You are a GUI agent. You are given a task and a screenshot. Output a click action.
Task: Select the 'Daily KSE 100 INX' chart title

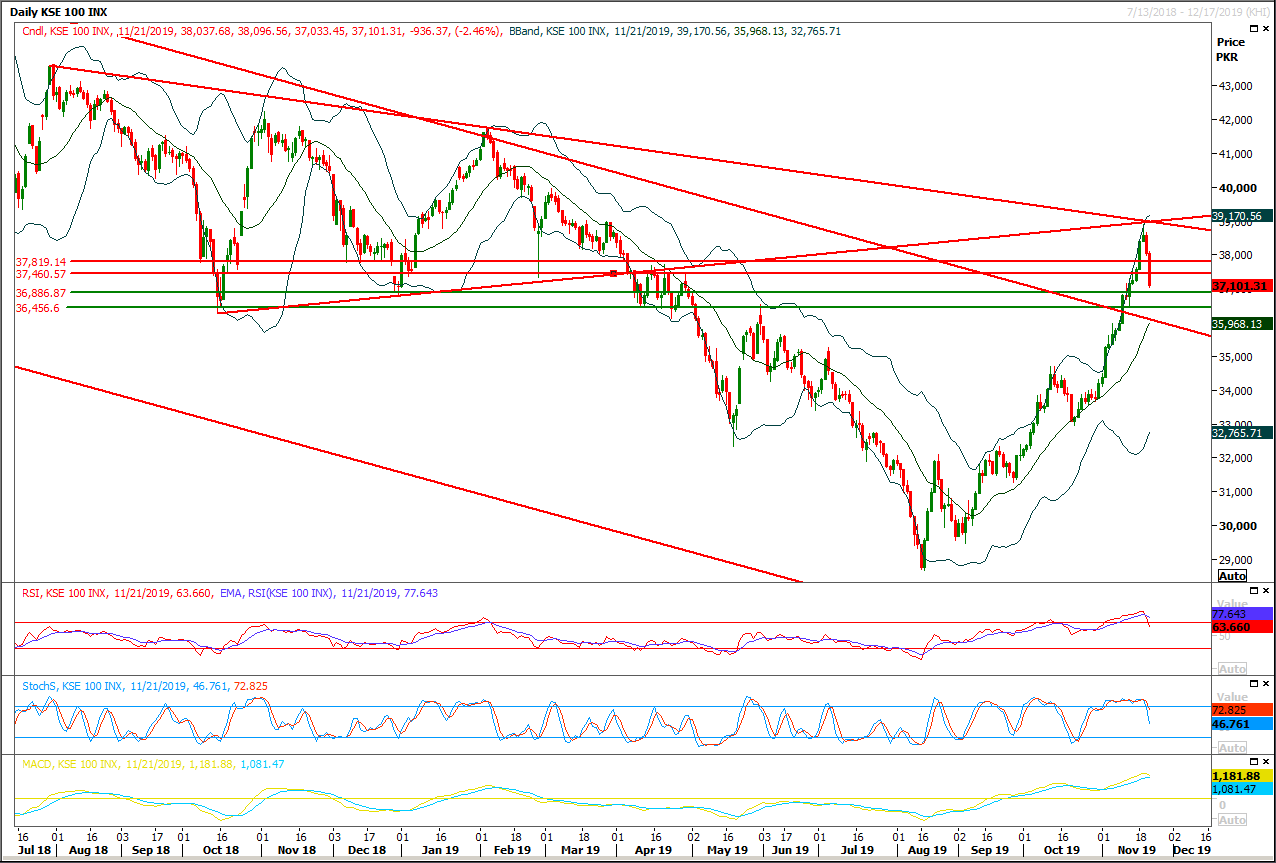pyautogui.click(x=58, y=12)
